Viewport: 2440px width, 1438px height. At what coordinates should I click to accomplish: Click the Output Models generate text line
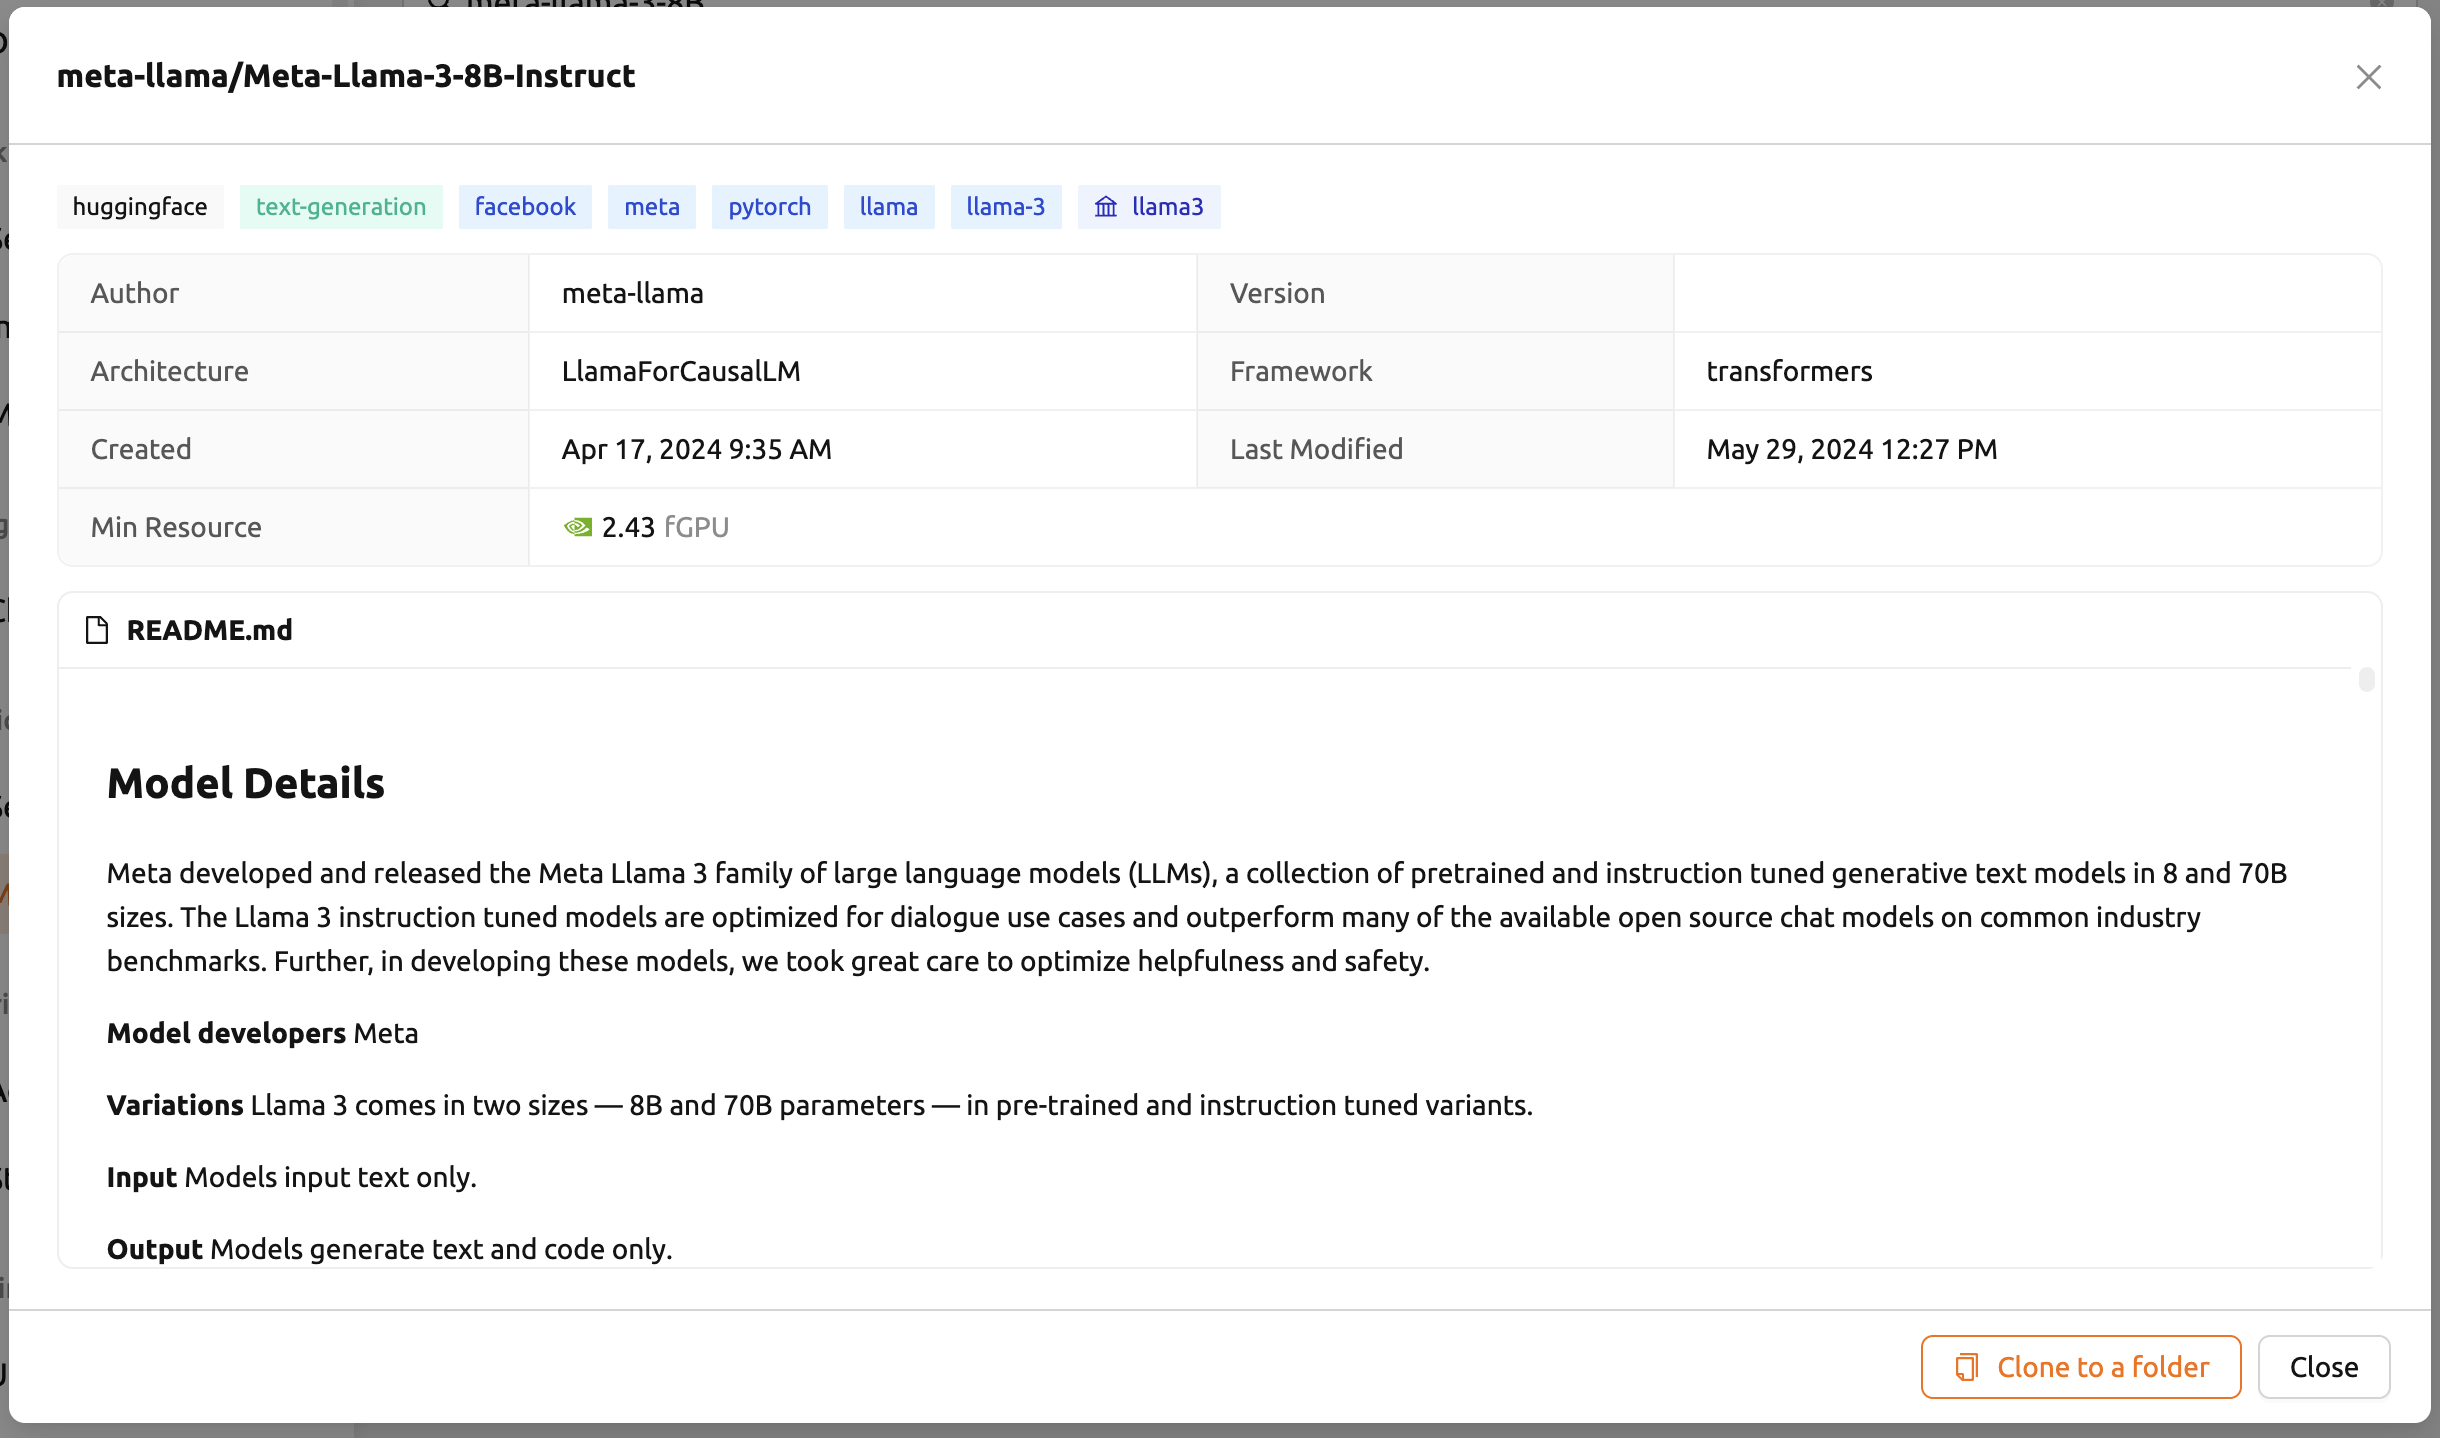point(390,1249)
